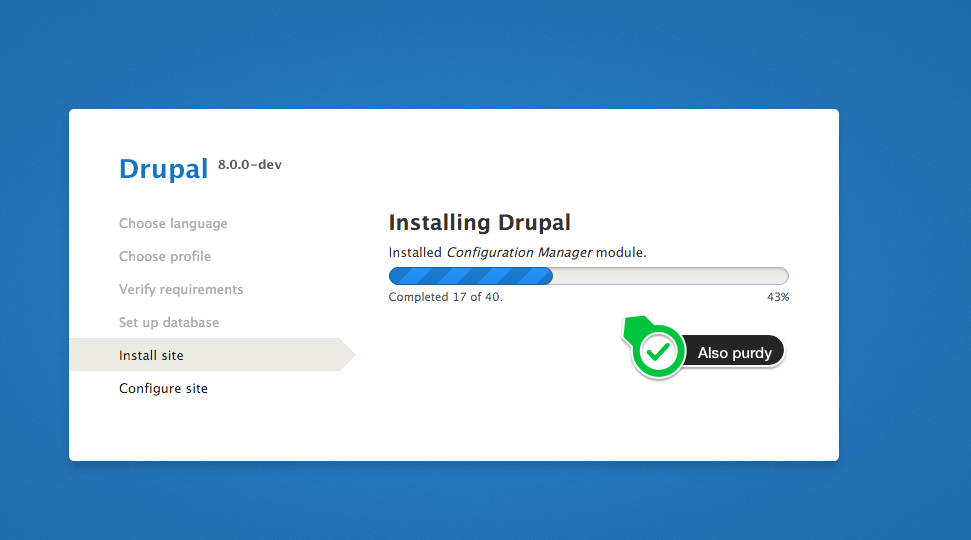
Task: Click the 8.0.0-dev version label
Action: pyautogui.click(x=250, y=165)
